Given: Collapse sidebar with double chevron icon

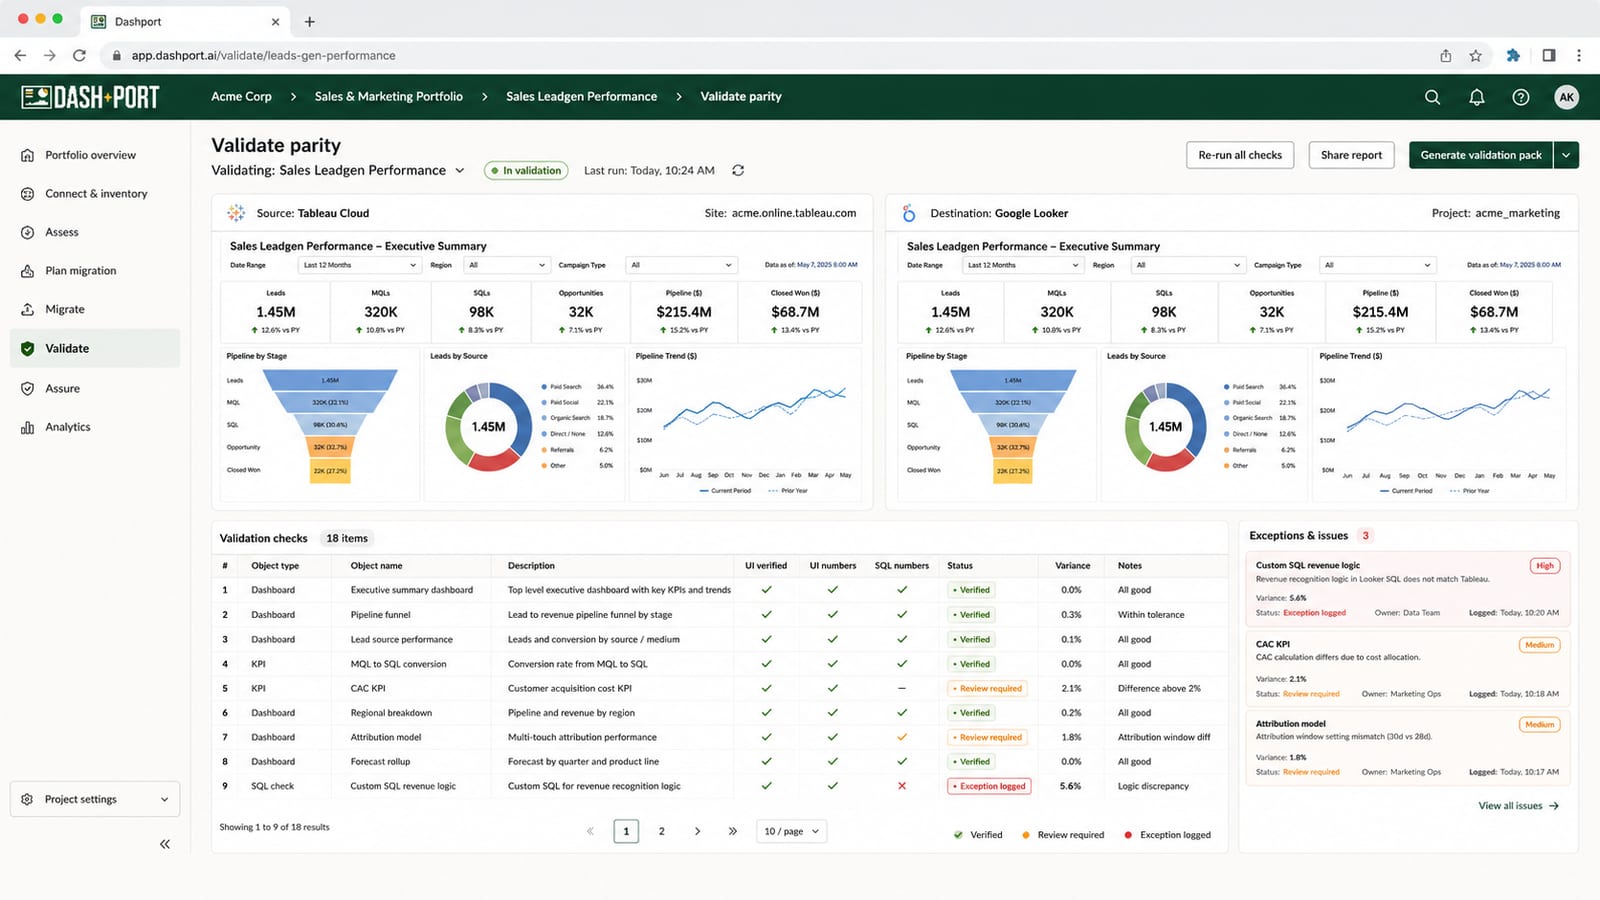Looking at the screenshot, I should click(x=165, y=844).
